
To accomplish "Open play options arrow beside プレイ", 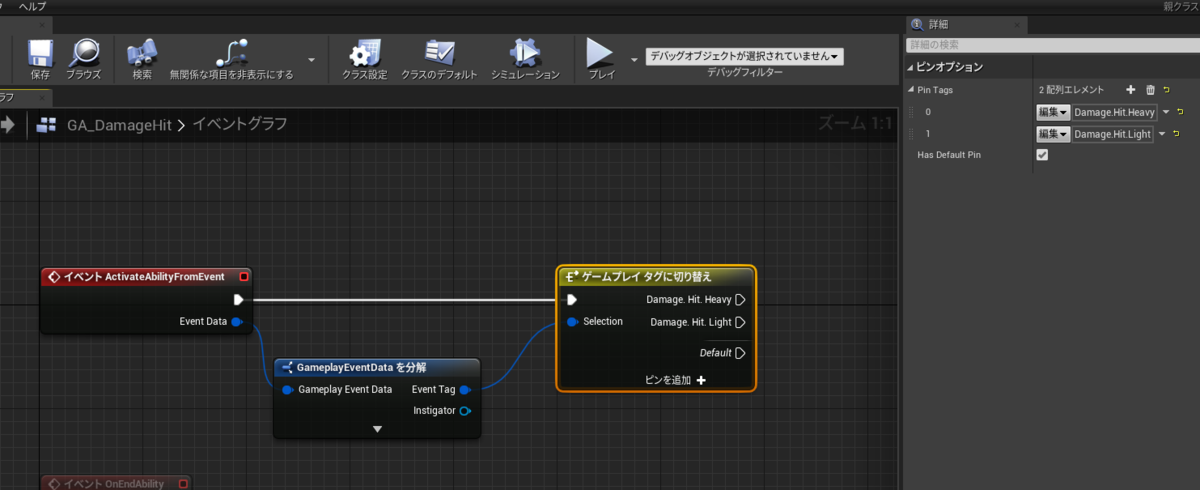I will (x=634, y=59).
